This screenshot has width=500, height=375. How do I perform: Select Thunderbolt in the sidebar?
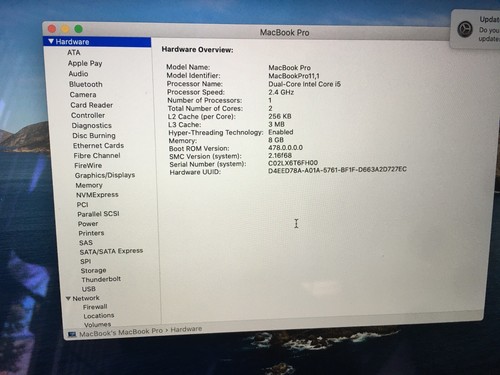[101, 280]
